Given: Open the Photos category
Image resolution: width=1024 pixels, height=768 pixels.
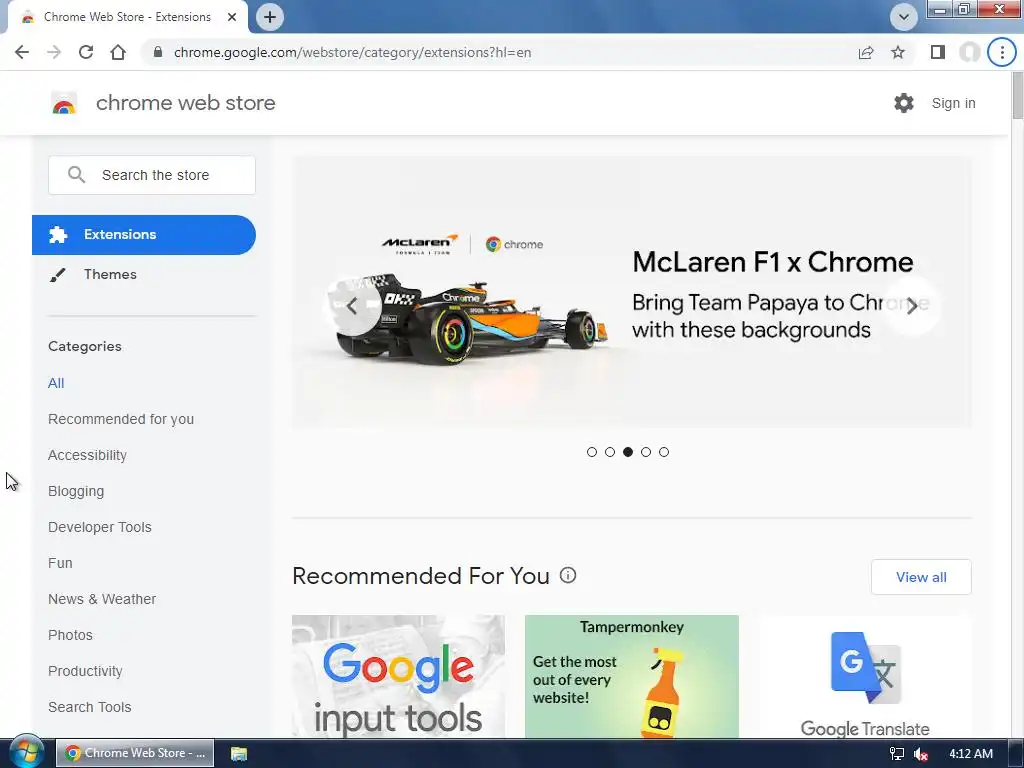Looking at the screenshot, I should (71, 635).
